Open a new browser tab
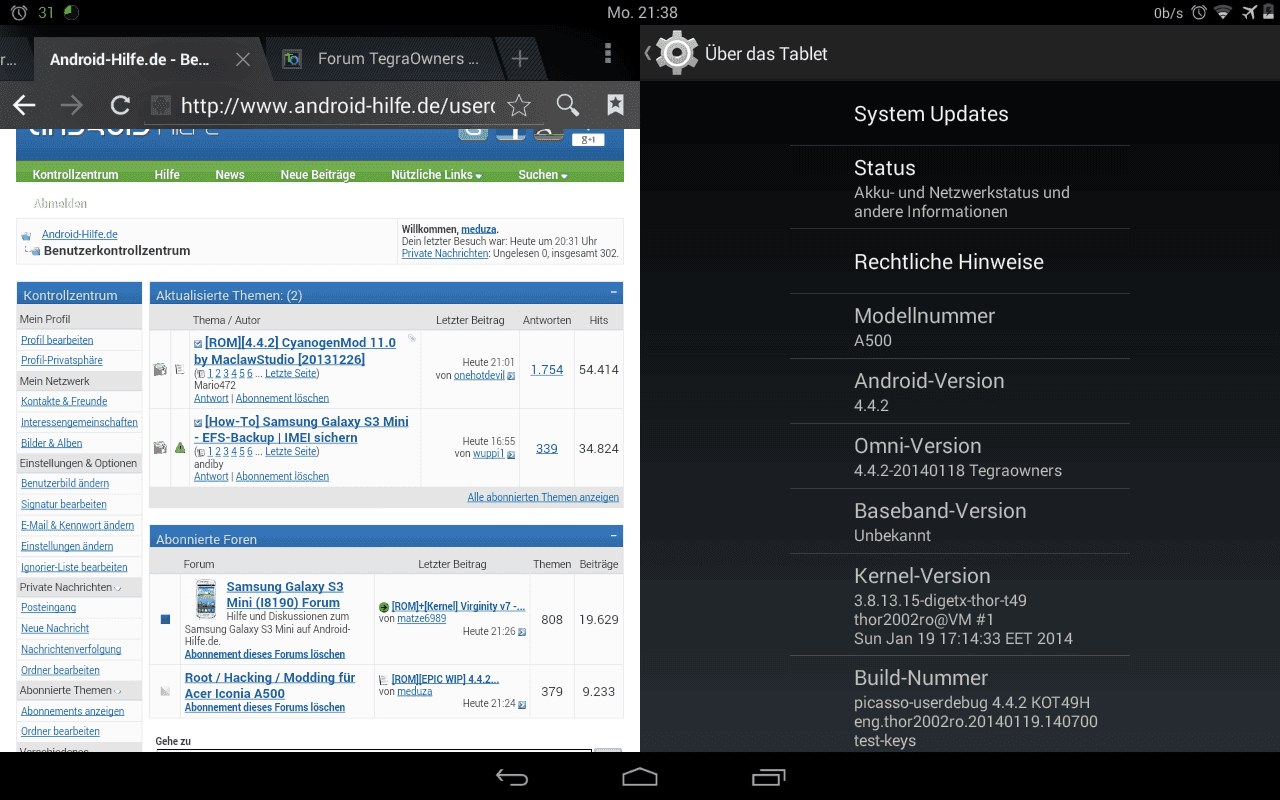This screenshot has width=1280, height=800. point(519,59)
